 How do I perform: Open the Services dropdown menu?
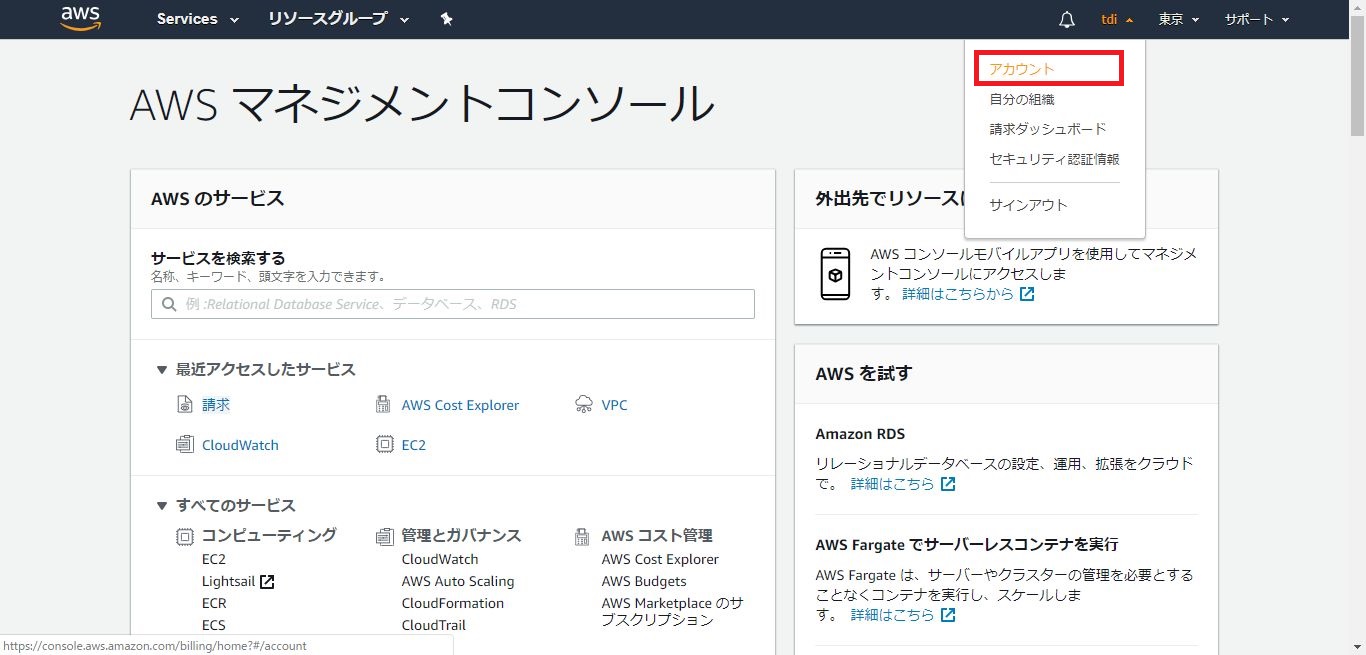pyautogui.click(x=197, y=19)
